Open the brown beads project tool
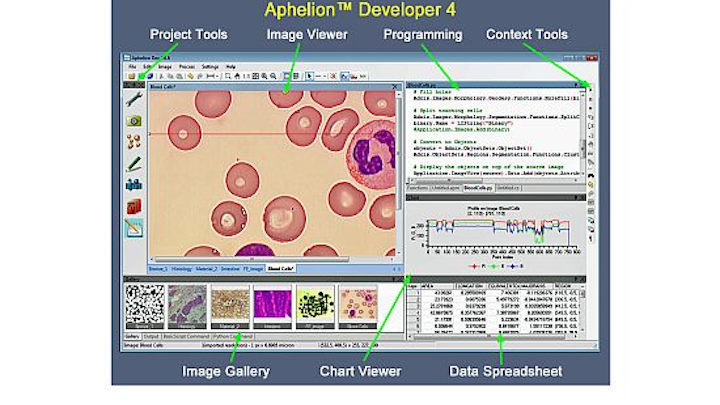Screen dimensions: 720x405 134,141
